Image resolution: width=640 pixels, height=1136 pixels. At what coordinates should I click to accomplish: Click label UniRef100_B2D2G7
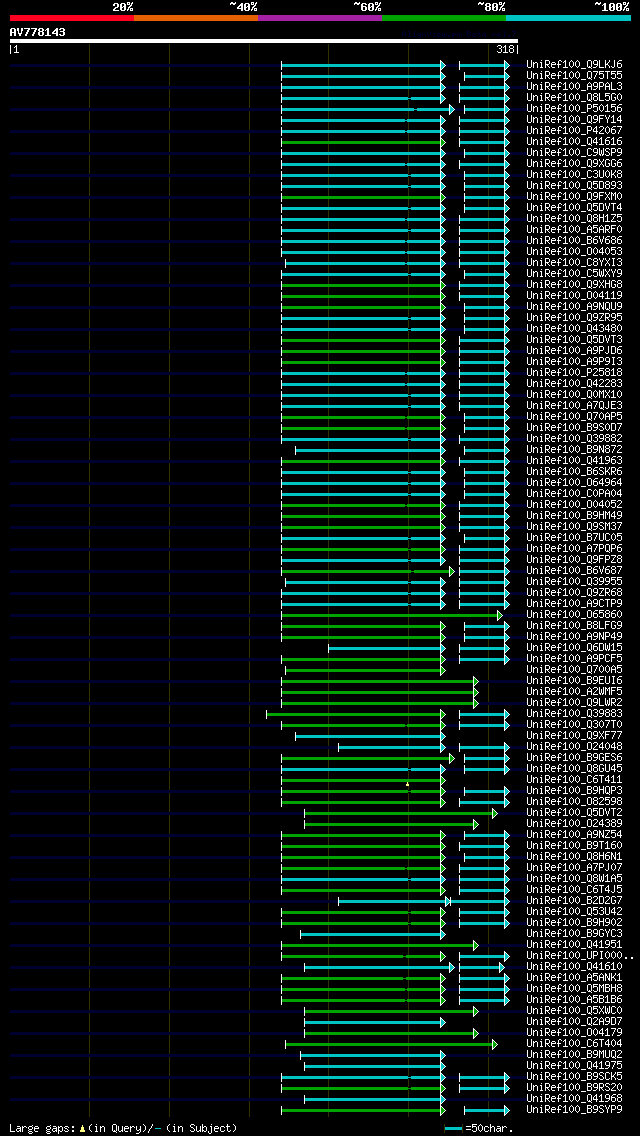[x=574, y=901]
